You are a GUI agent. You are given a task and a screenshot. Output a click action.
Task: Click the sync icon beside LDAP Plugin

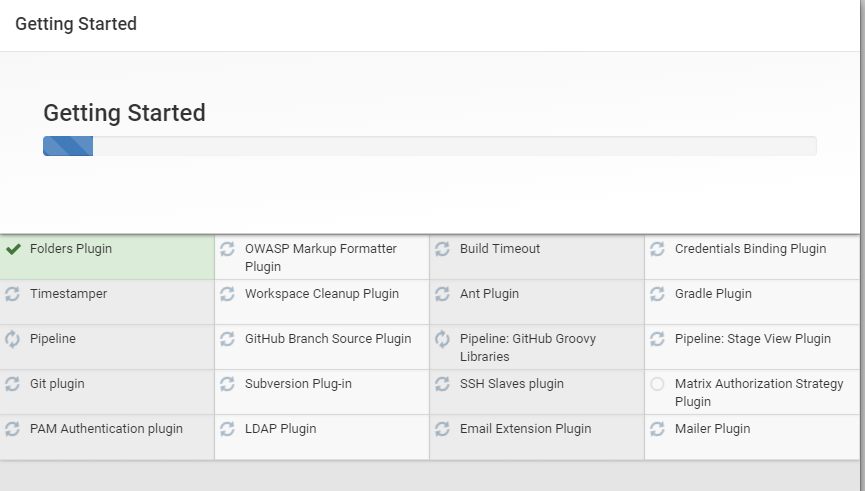click(227, 429)
